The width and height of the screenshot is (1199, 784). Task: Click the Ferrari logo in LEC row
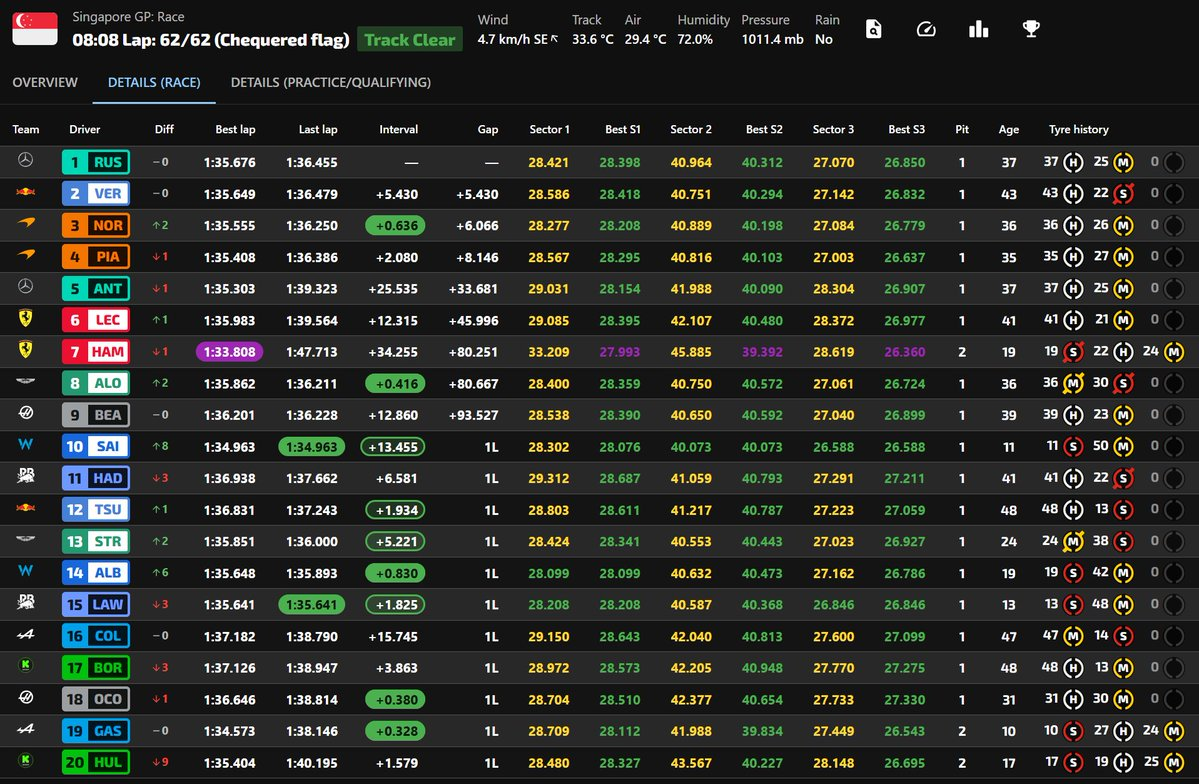point(26,320)
